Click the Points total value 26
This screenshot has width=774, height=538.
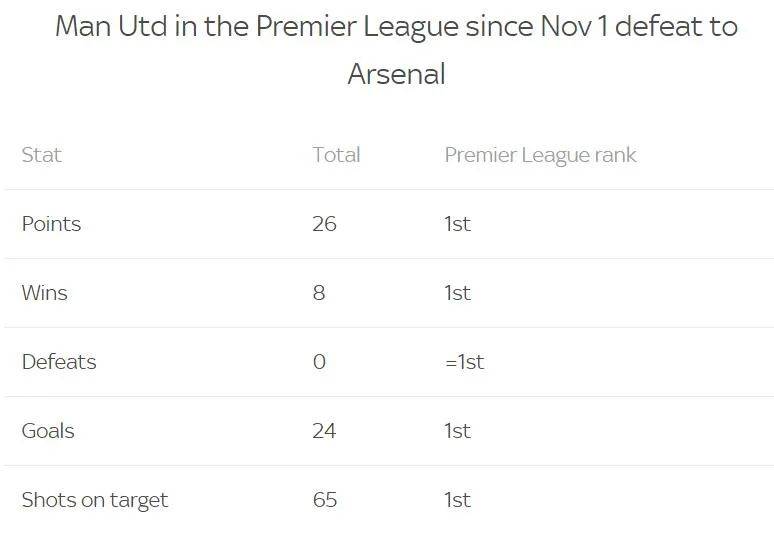pyautogui.click(x=324, y=224)
